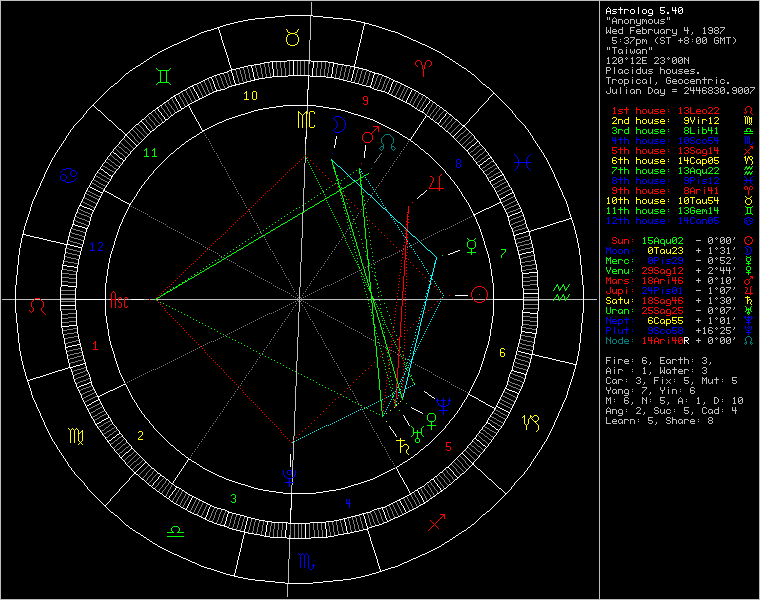The height and width of the screenshot is (600, 760).
Task: Click the green Libra glyph on the outer ring
Action: 175,531
